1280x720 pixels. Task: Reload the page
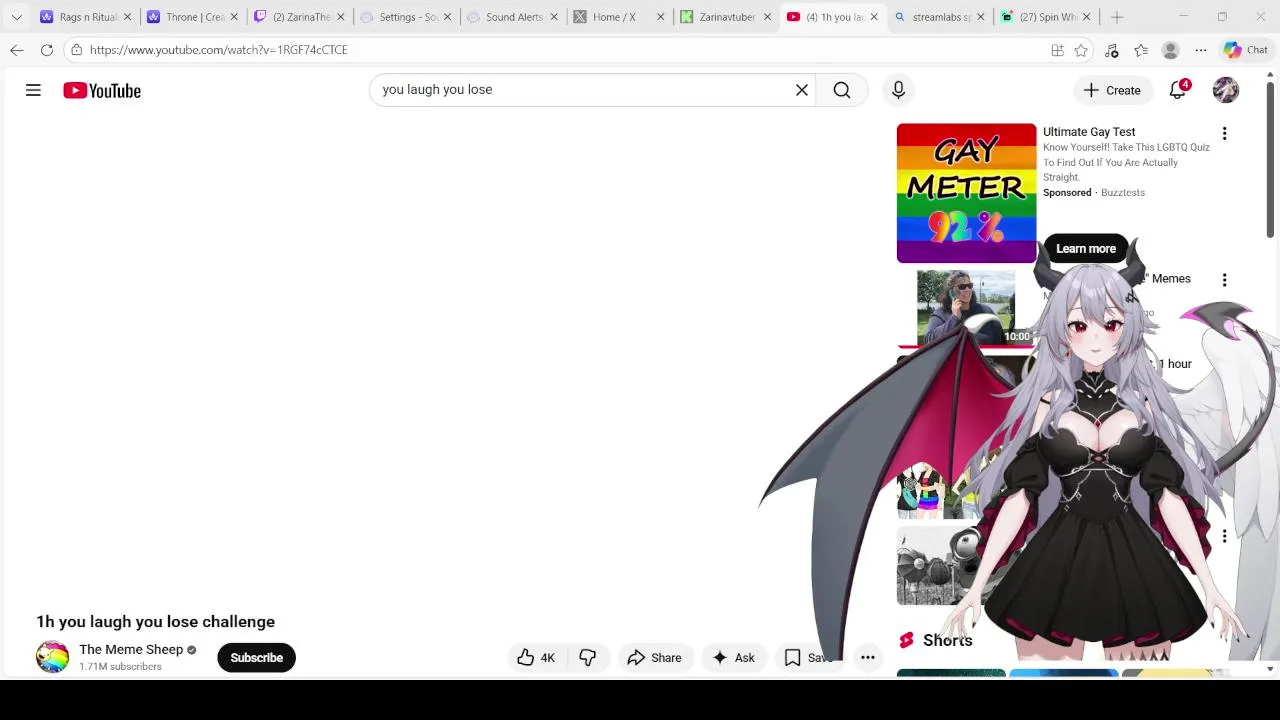point(47,50)
